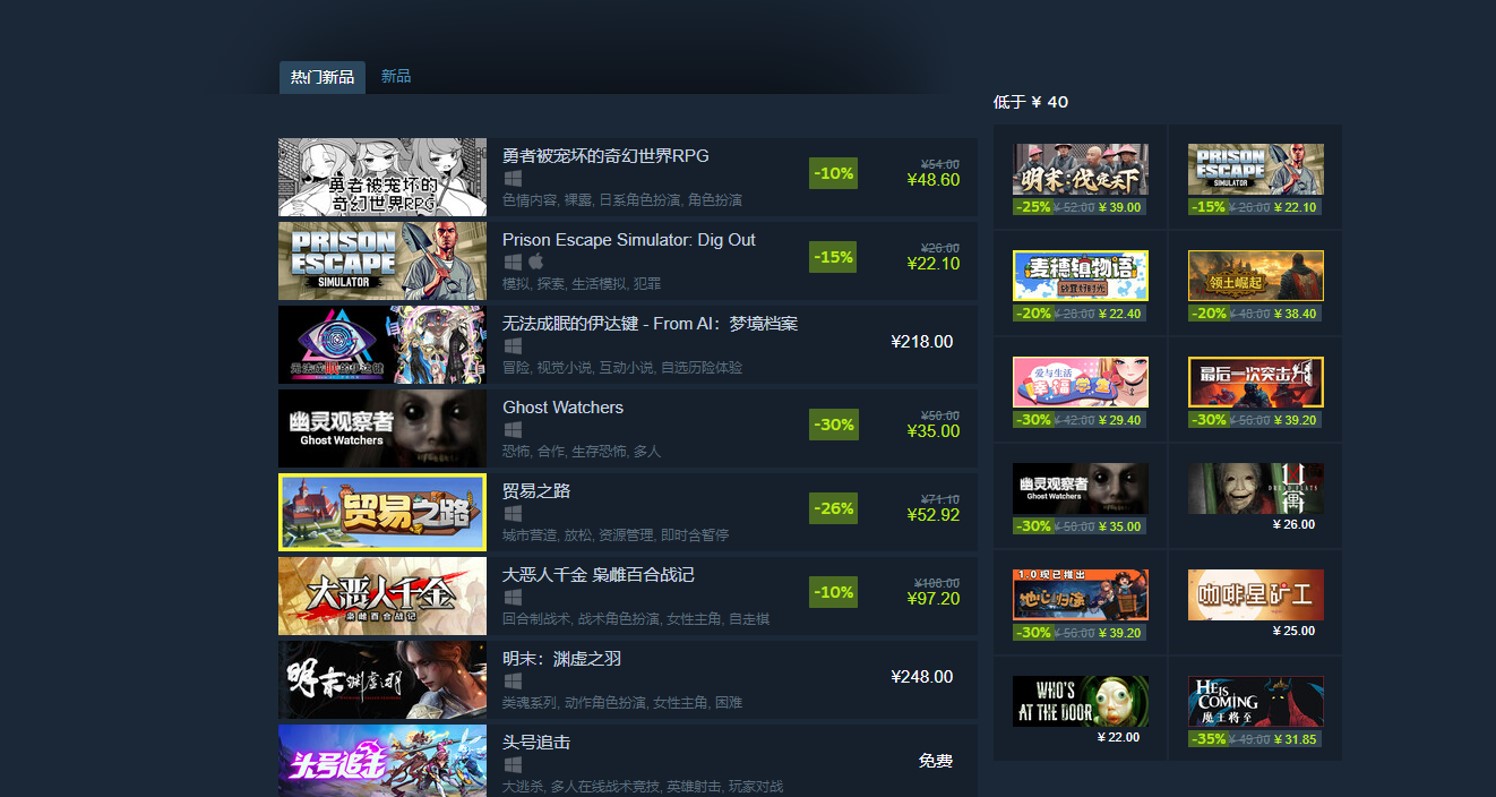
Task: Click Apple icon under Prison Escape Simulator
Action: [x=536, y=261]
